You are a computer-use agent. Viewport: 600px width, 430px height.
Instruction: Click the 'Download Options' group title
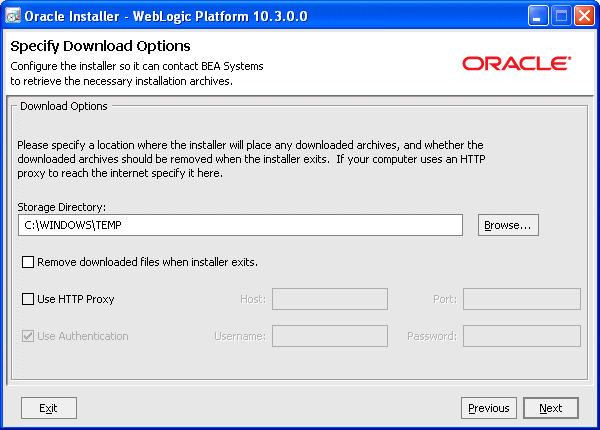tap(64, 106)
